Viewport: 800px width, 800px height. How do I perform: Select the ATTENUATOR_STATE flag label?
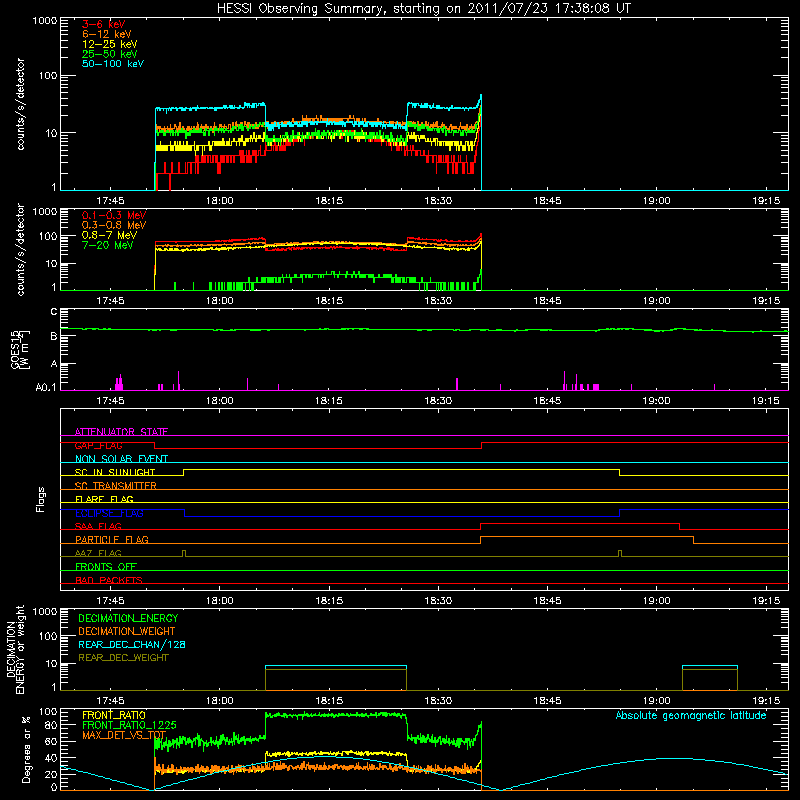(x=121, y=432)
